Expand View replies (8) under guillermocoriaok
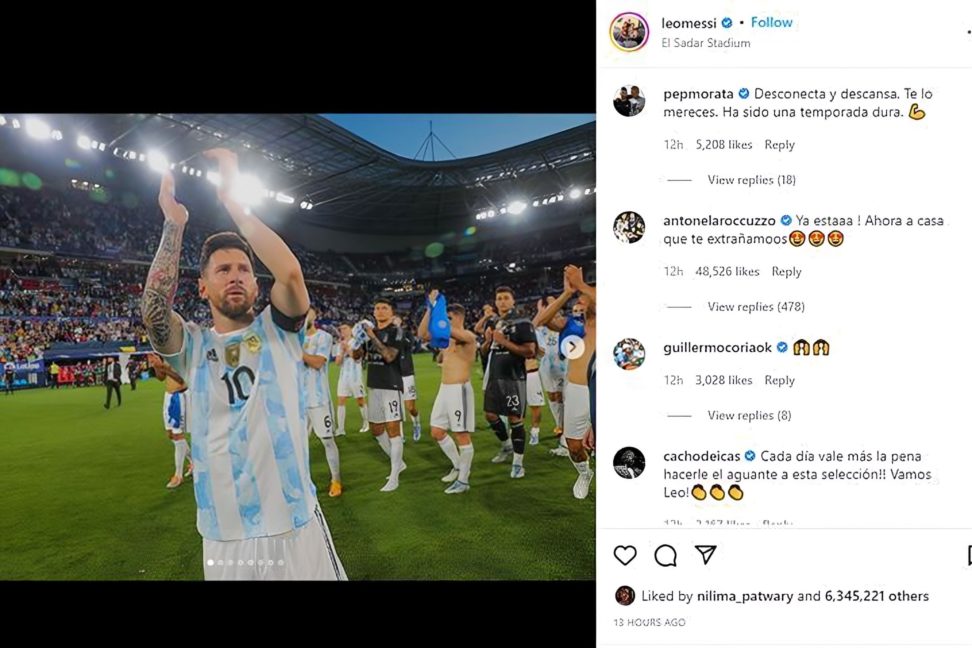972x648 pixels. (x=749, y=415)
